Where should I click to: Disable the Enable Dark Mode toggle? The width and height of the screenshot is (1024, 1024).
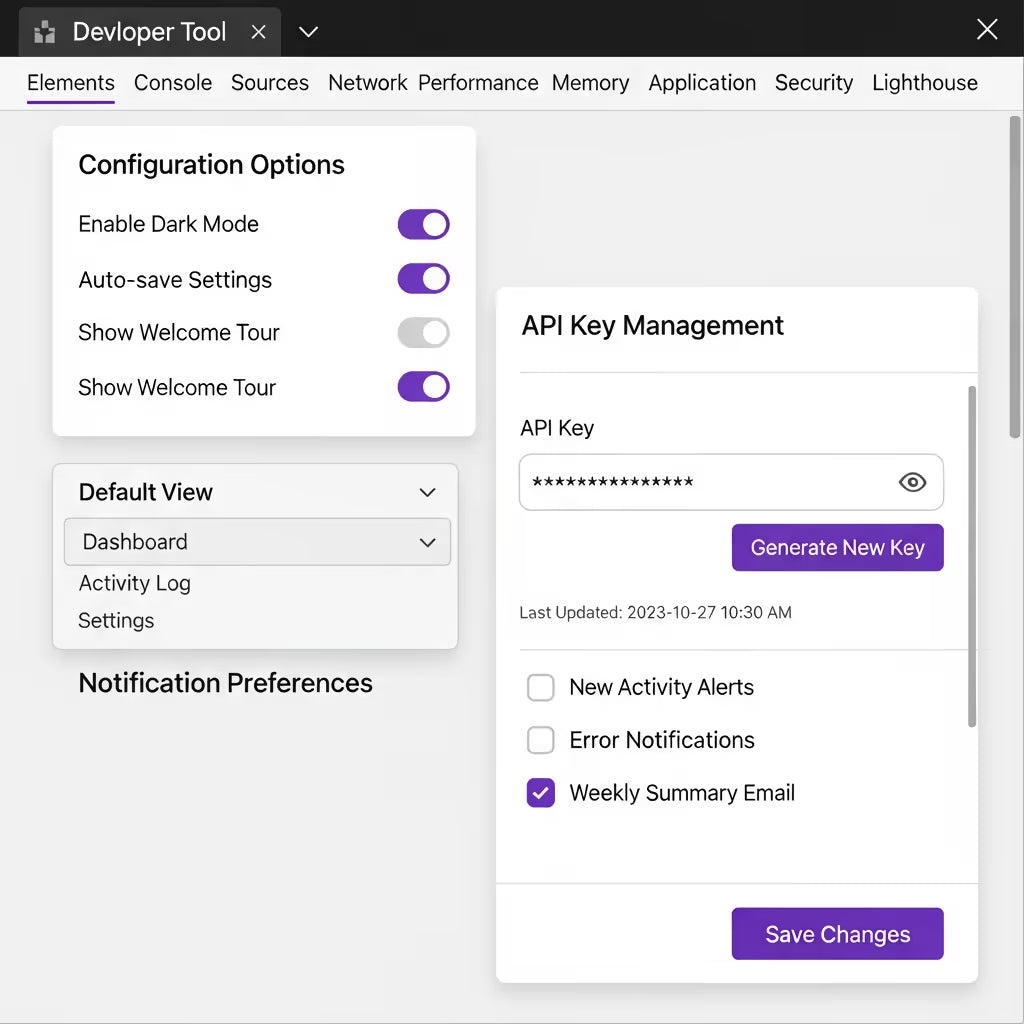click(423, 225)
